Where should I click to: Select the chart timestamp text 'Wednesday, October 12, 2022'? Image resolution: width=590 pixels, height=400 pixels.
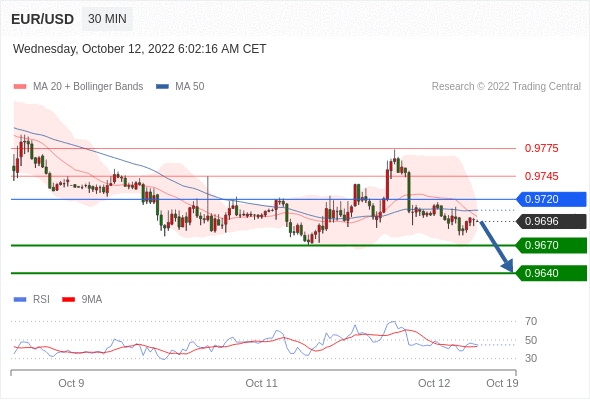tap(94, 49)
